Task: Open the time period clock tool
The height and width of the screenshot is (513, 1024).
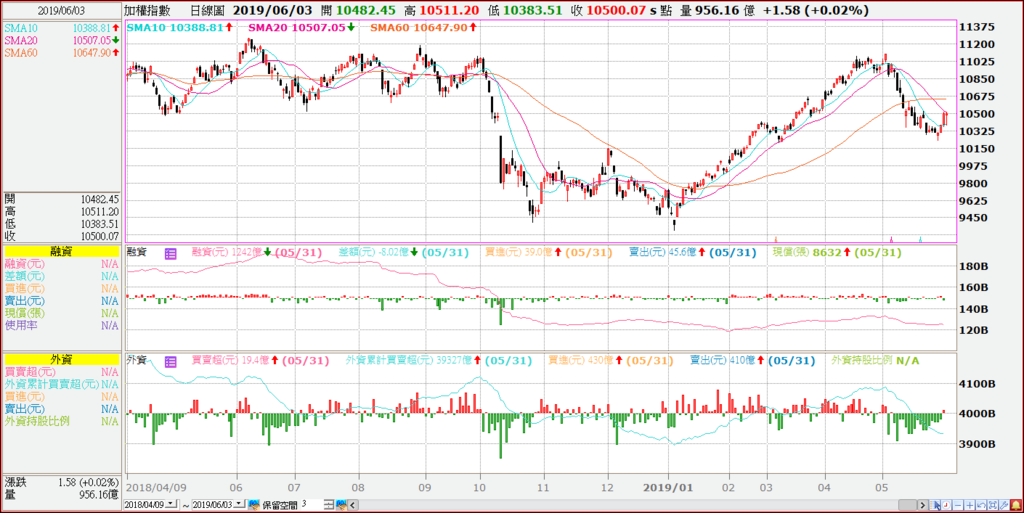Action: (x=946, y=505)
